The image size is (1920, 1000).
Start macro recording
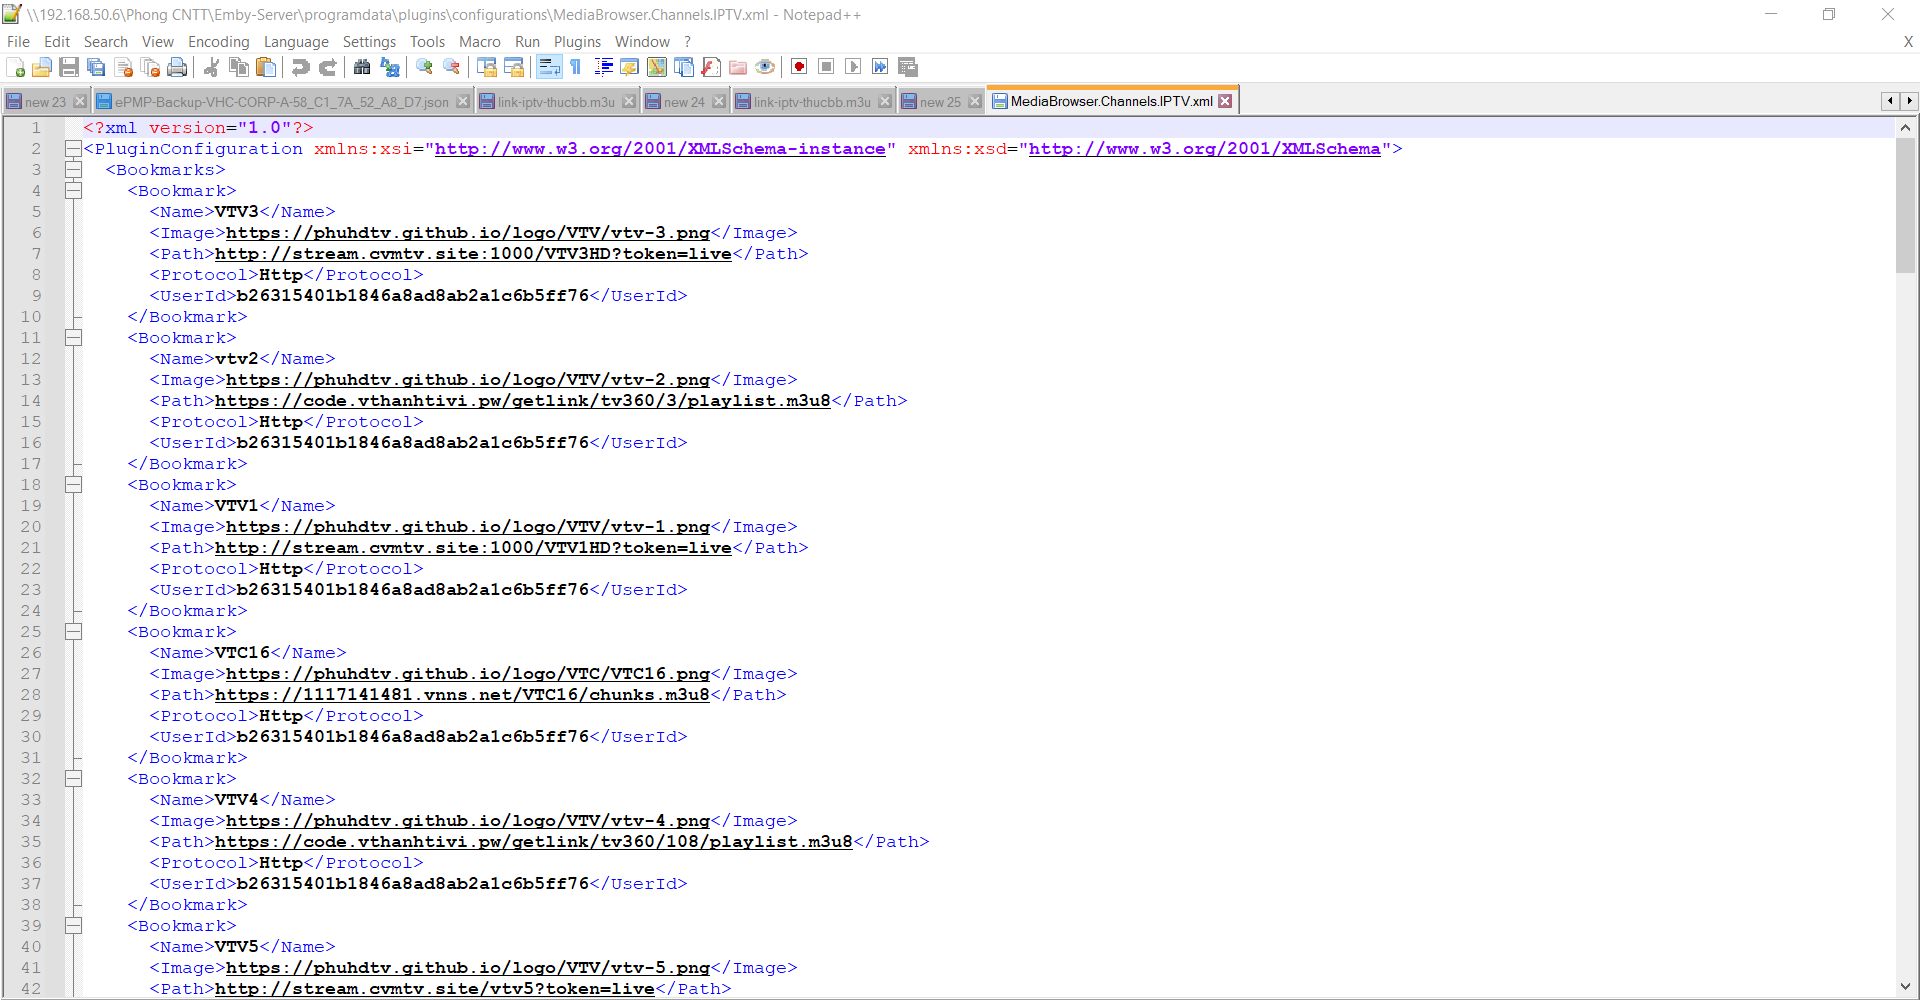pyautogui.click(x=799, y=67)
